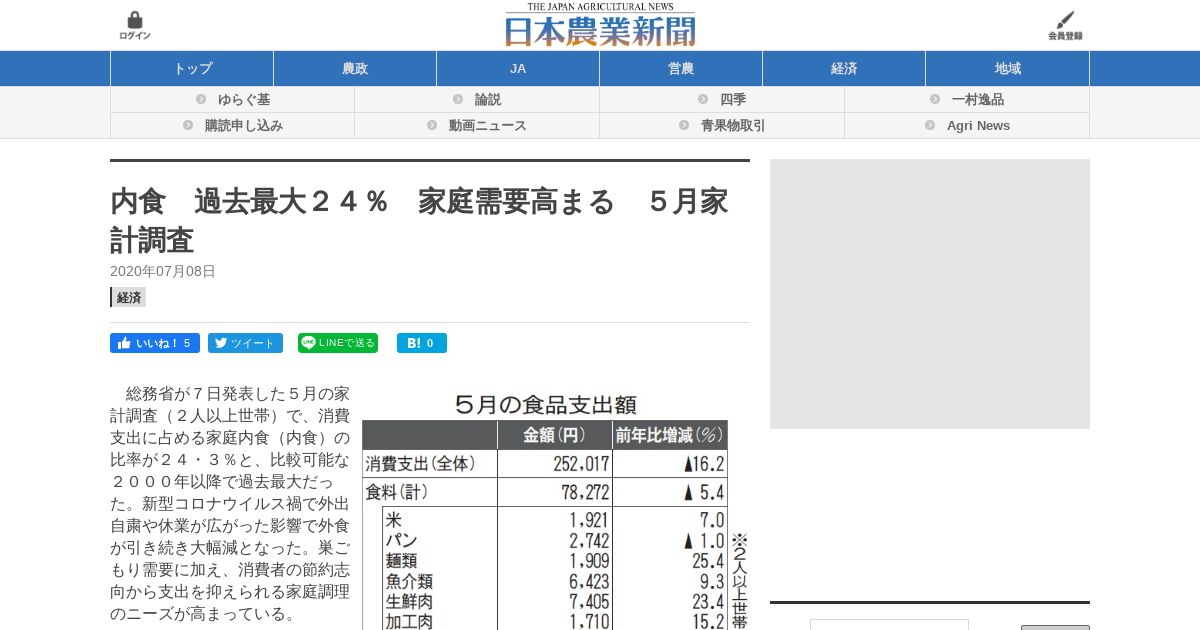The height and width of the screenshot is (630, 1200).
Task: Go to the 一村逸品 section
Action: tap(978, 100)
